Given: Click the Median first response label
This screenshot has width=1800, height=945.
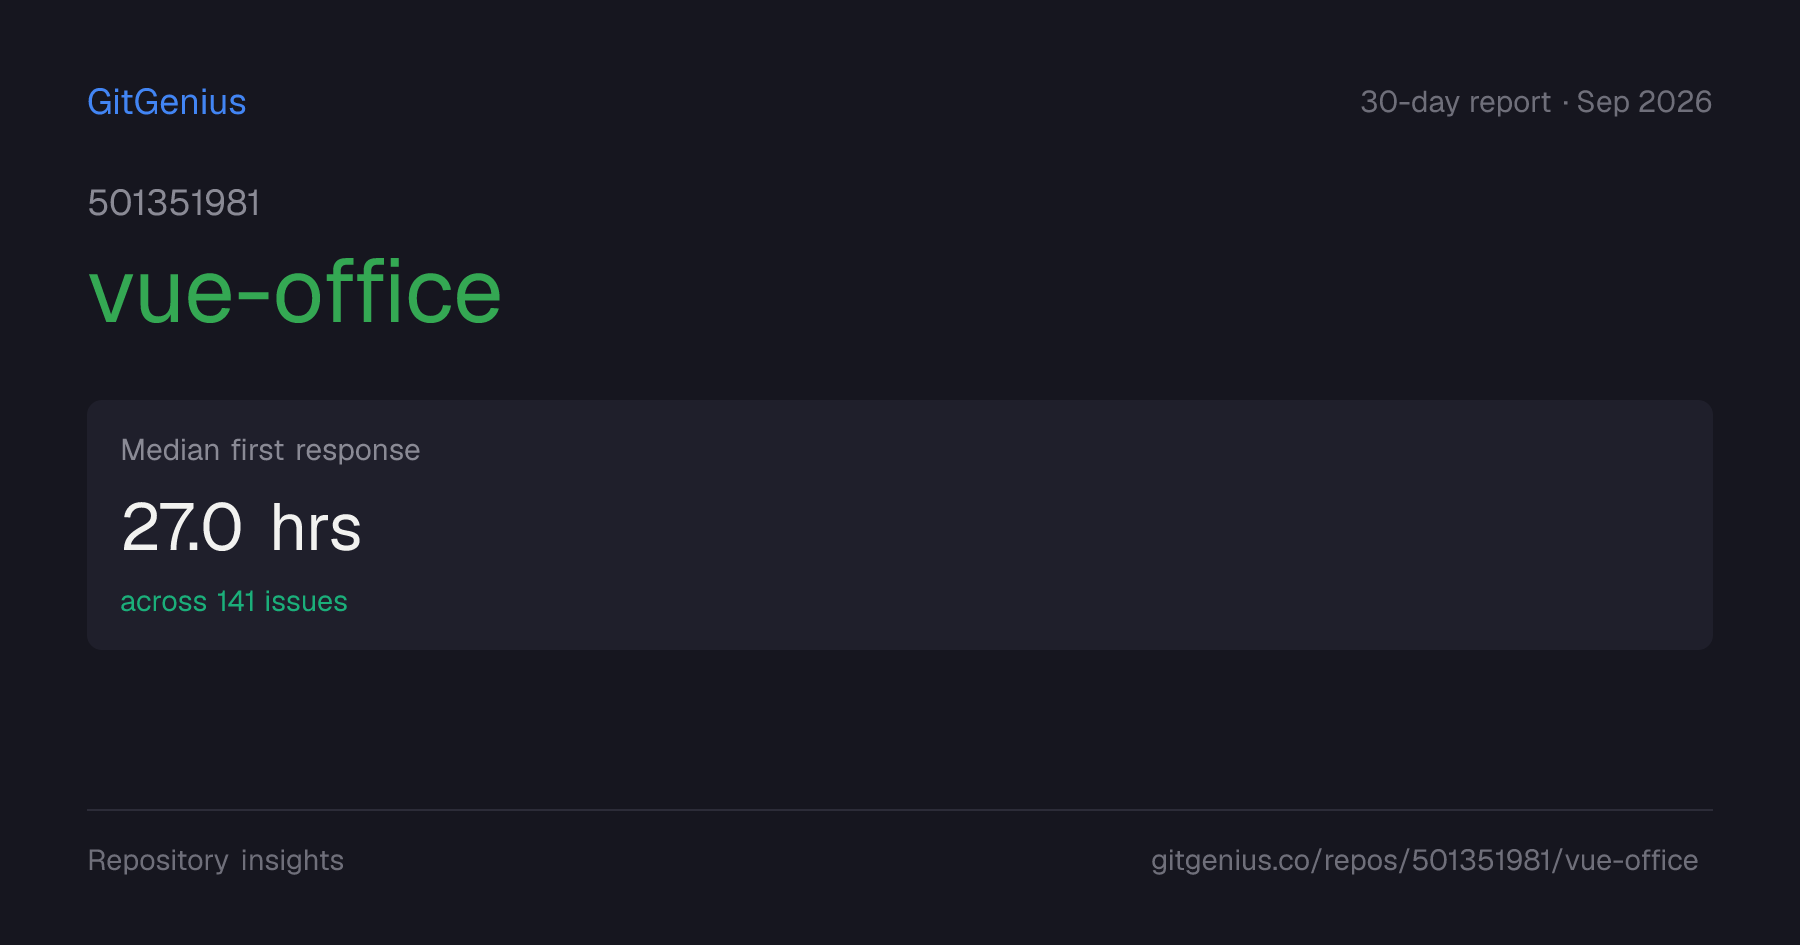Looking at the screenshot, I should pos(270,450).
